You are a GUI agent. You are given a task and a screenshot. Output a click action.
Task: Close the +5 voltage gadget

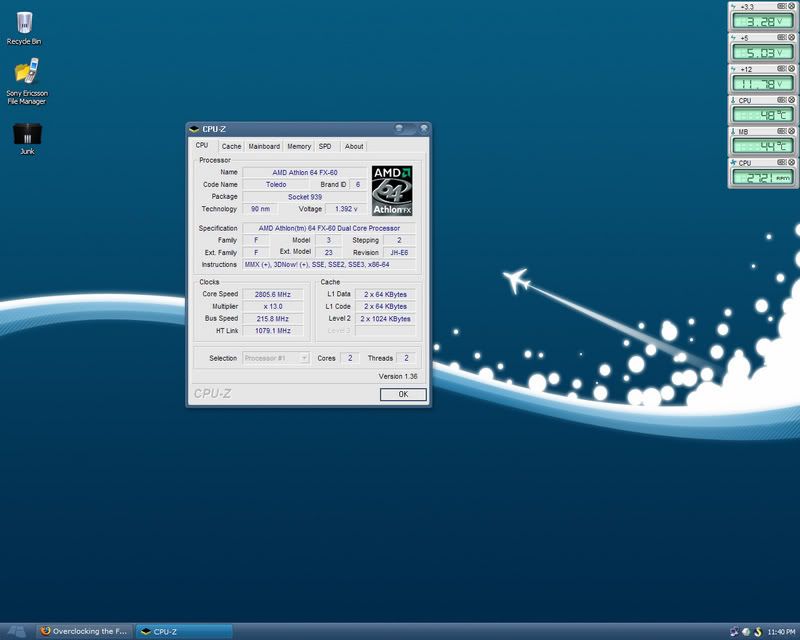(791, 37)
